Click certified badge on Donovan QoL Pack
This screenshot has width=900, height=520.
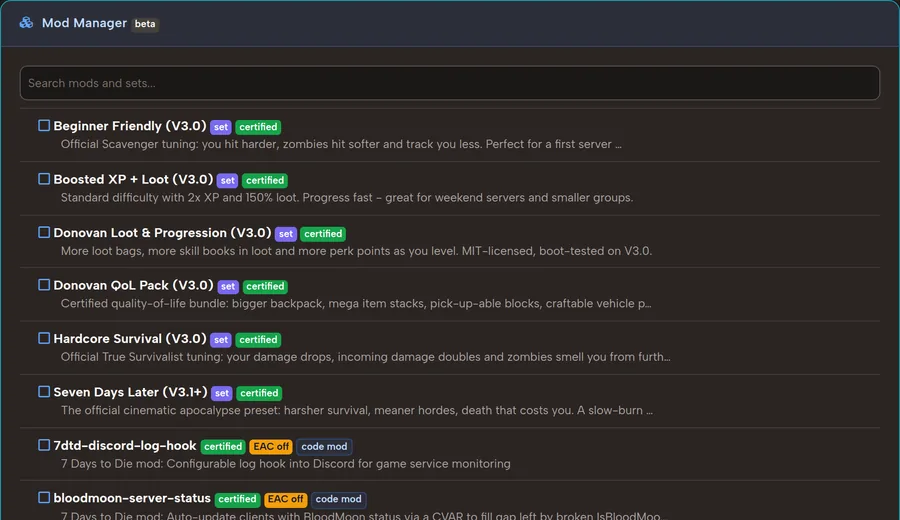pyautogui.click(x=265, y=286)
